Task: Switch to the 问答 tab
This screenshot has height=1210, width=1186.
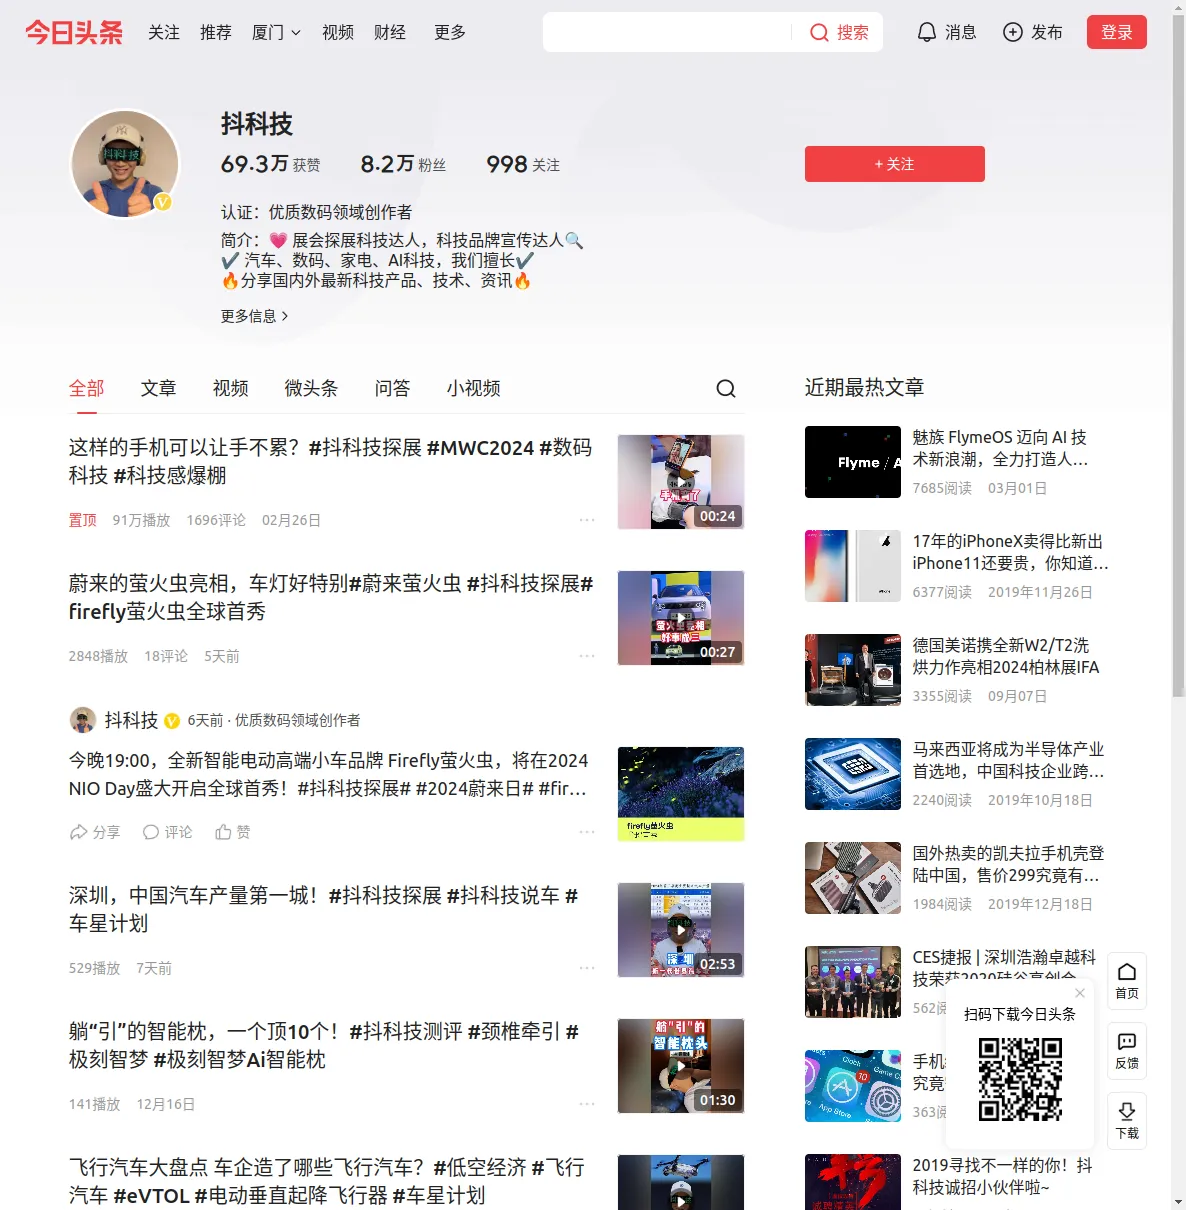Action: [393, 388]
